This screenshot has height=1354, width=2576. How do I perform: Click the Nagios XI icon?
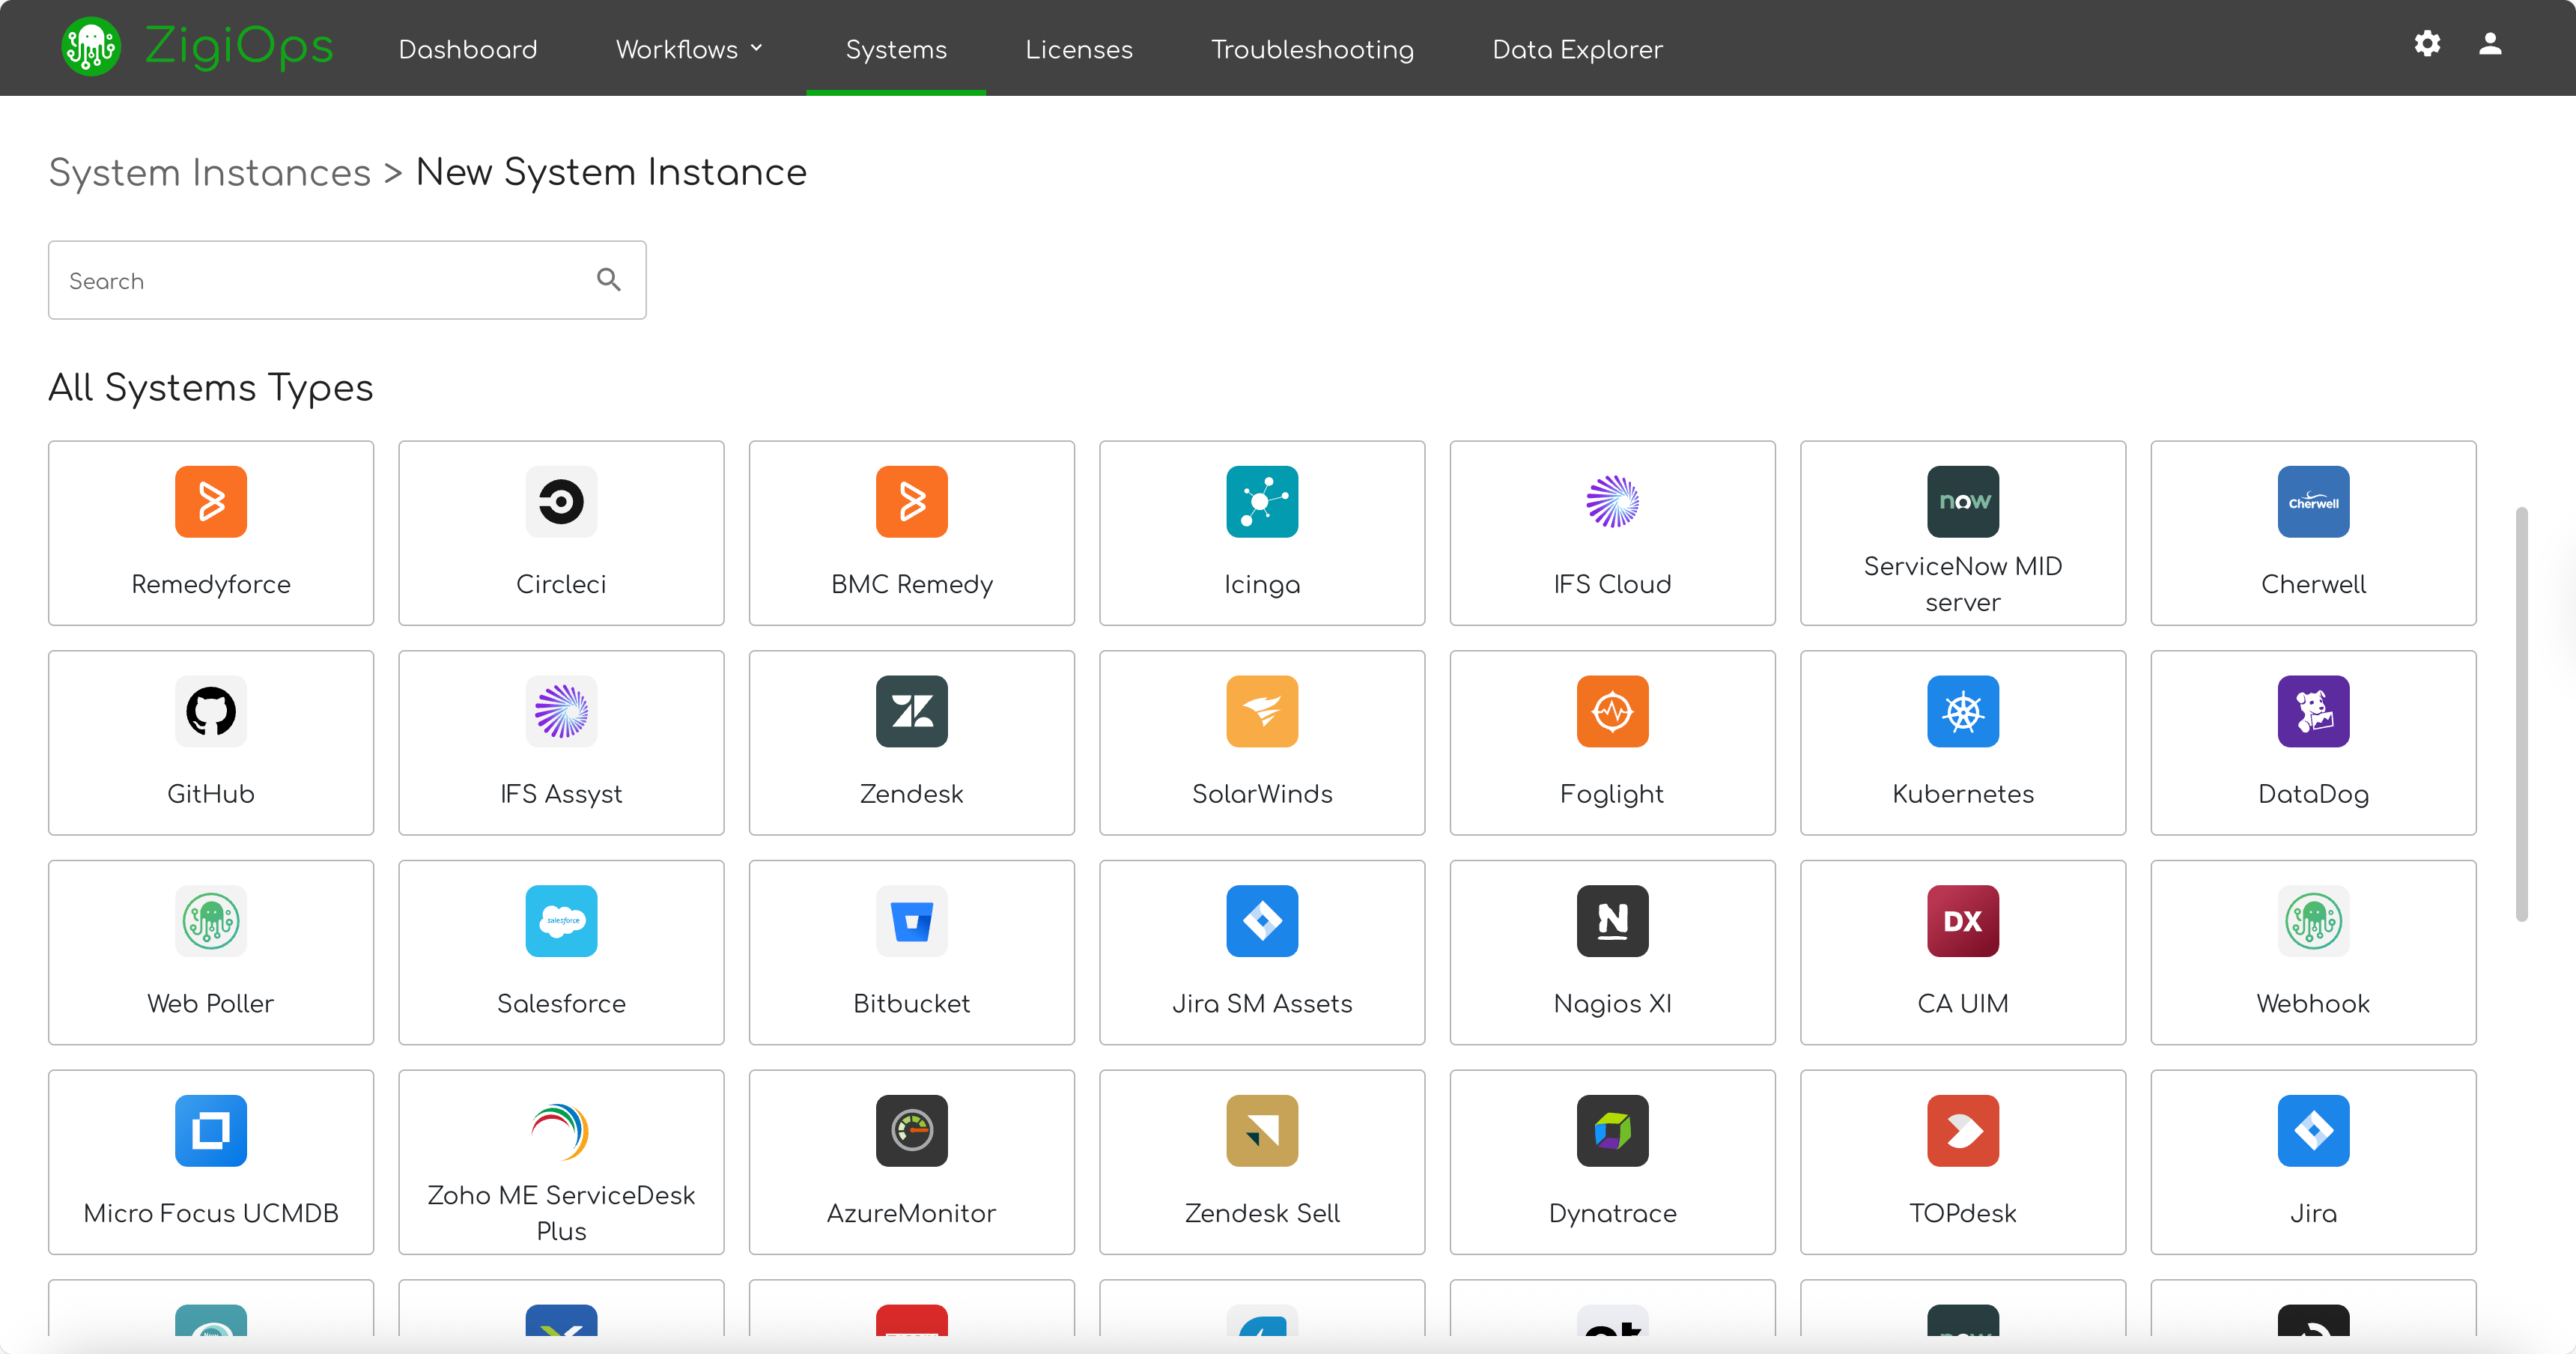pos(1612,920)
